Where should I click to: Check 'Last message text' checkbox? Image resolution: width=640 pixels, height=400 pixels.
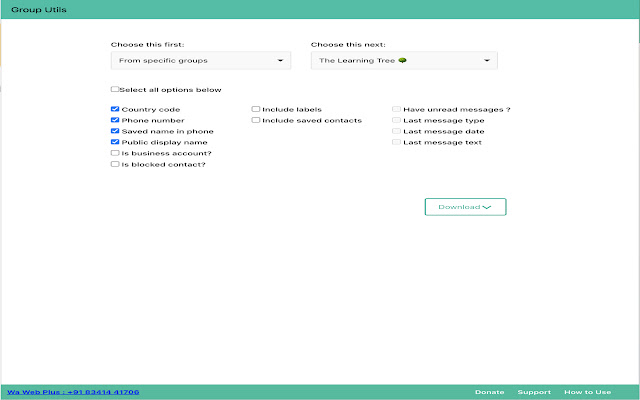[396, 142]
